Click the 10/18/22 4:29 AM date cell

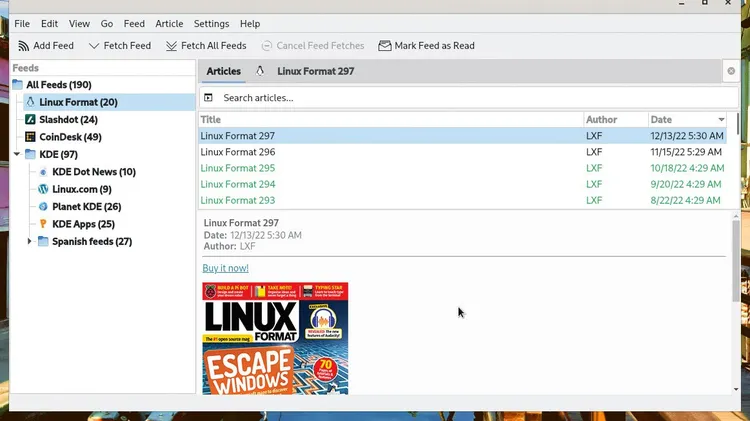pos(687,168)
